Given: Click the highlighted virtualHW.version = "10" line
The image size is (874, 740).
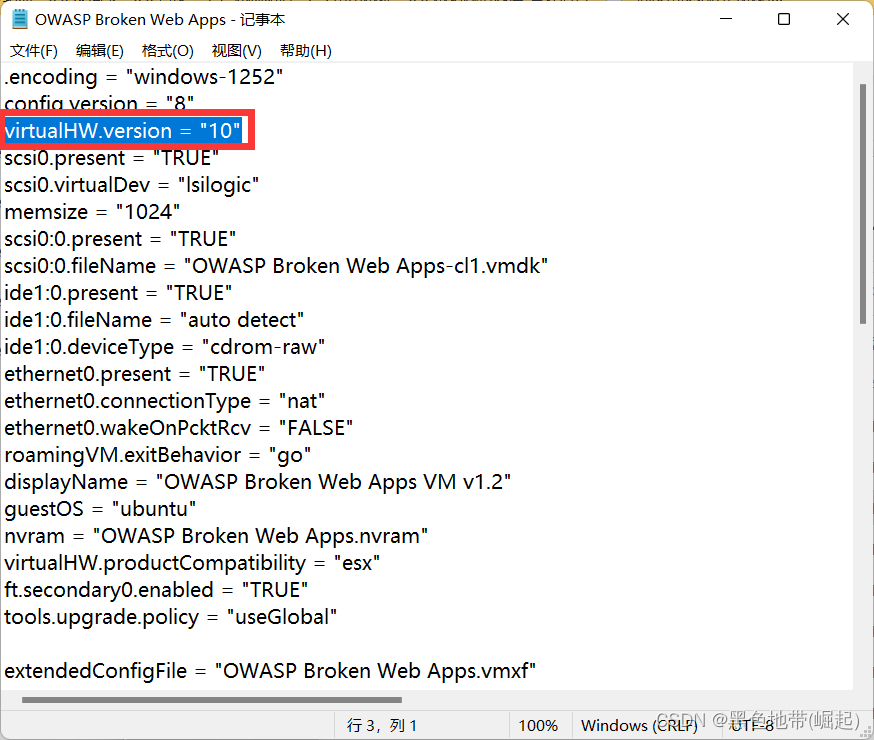Looking at the screenshot, I should pos(123,130).
